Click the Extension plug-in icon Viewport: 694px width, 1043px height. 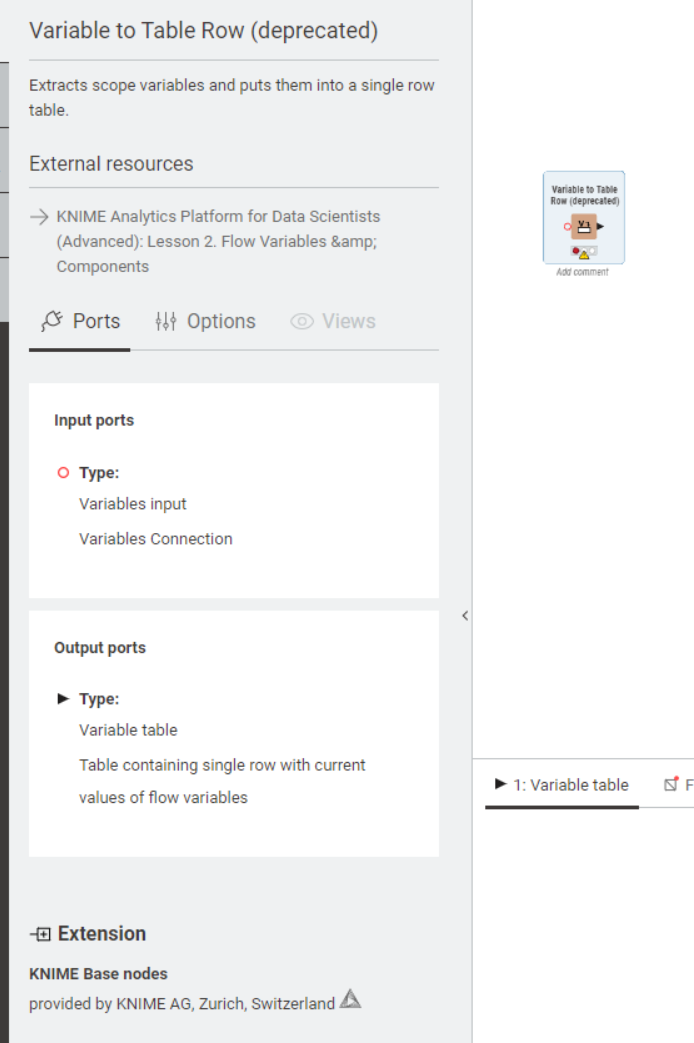click(41, 934)
